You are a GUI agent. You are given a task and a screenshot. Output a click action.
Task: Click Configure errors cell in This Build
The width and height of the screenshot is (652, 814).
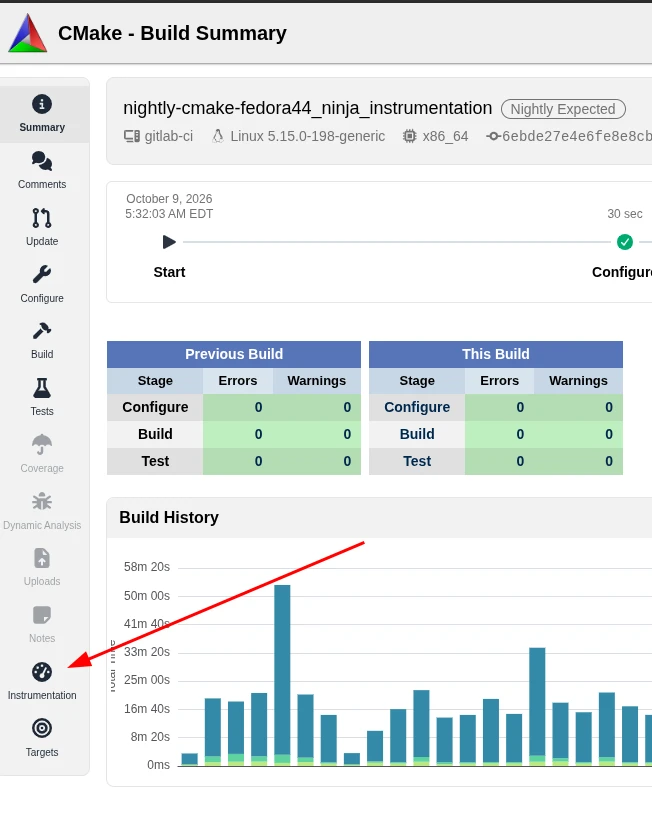coord(499,407)
